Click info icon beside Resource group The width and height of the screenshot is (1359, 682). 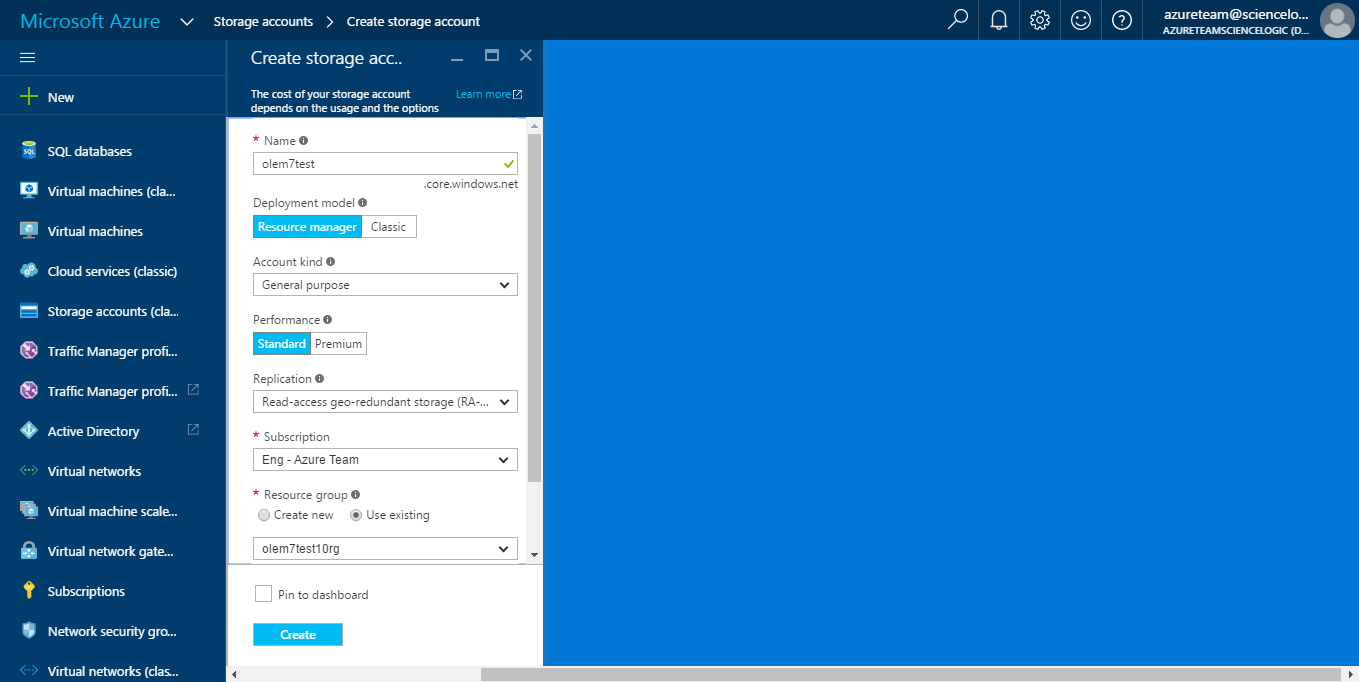(356, 494)
